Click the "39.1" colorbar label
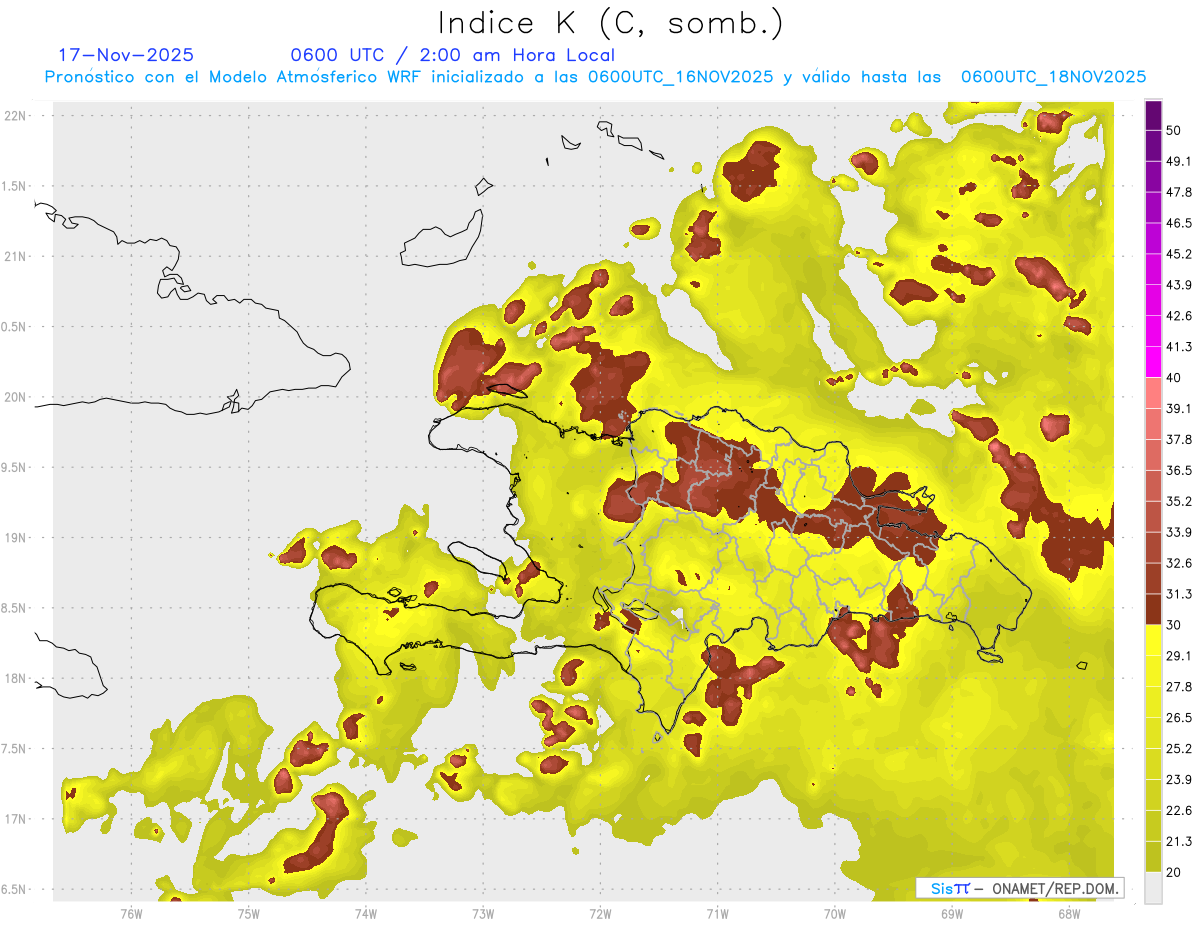This screenshot has height=927, width=1200. pyautogui.click(x=1179, y=408)
